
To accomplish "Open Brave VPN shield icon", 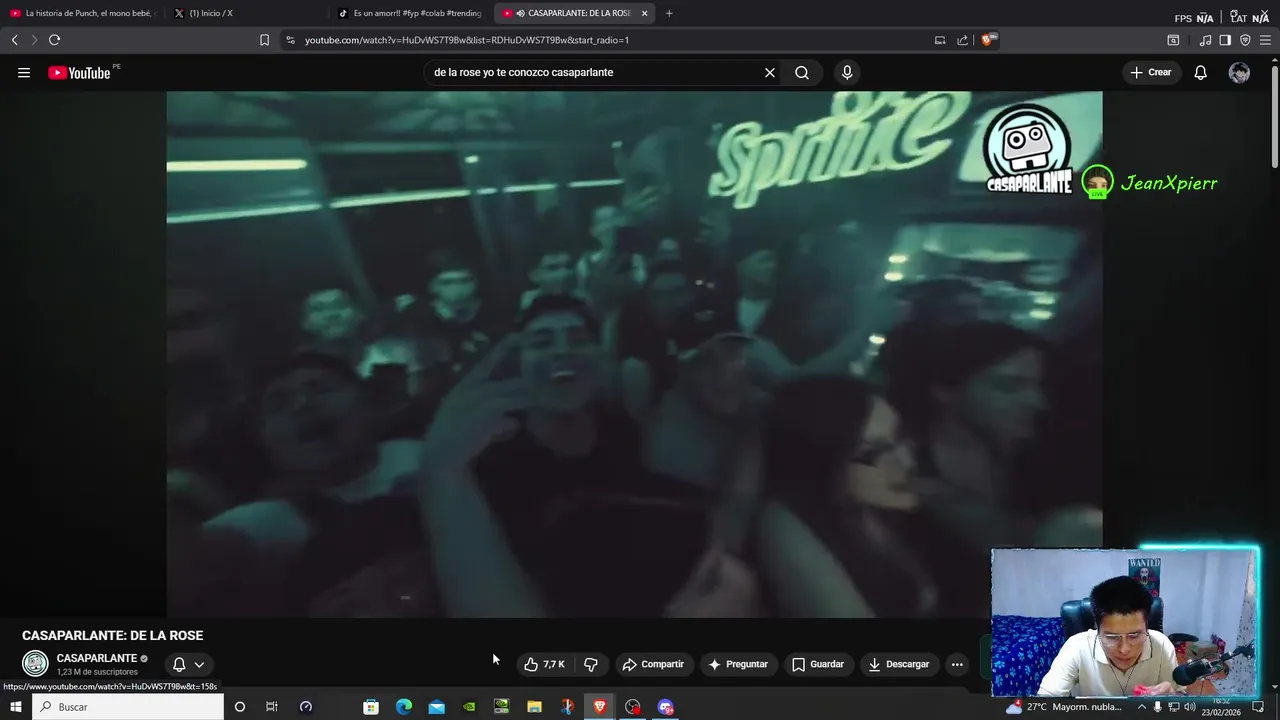I will (1245, 40).
